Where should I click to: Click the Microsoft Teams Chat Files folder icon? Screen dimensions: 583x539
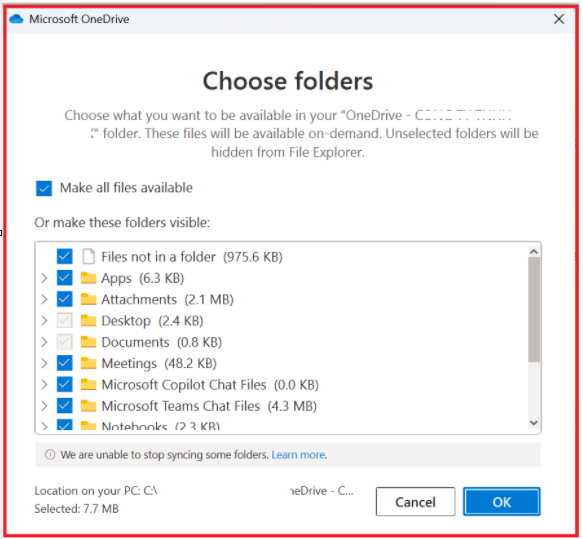pyautogui.click(x=88, y=406)
